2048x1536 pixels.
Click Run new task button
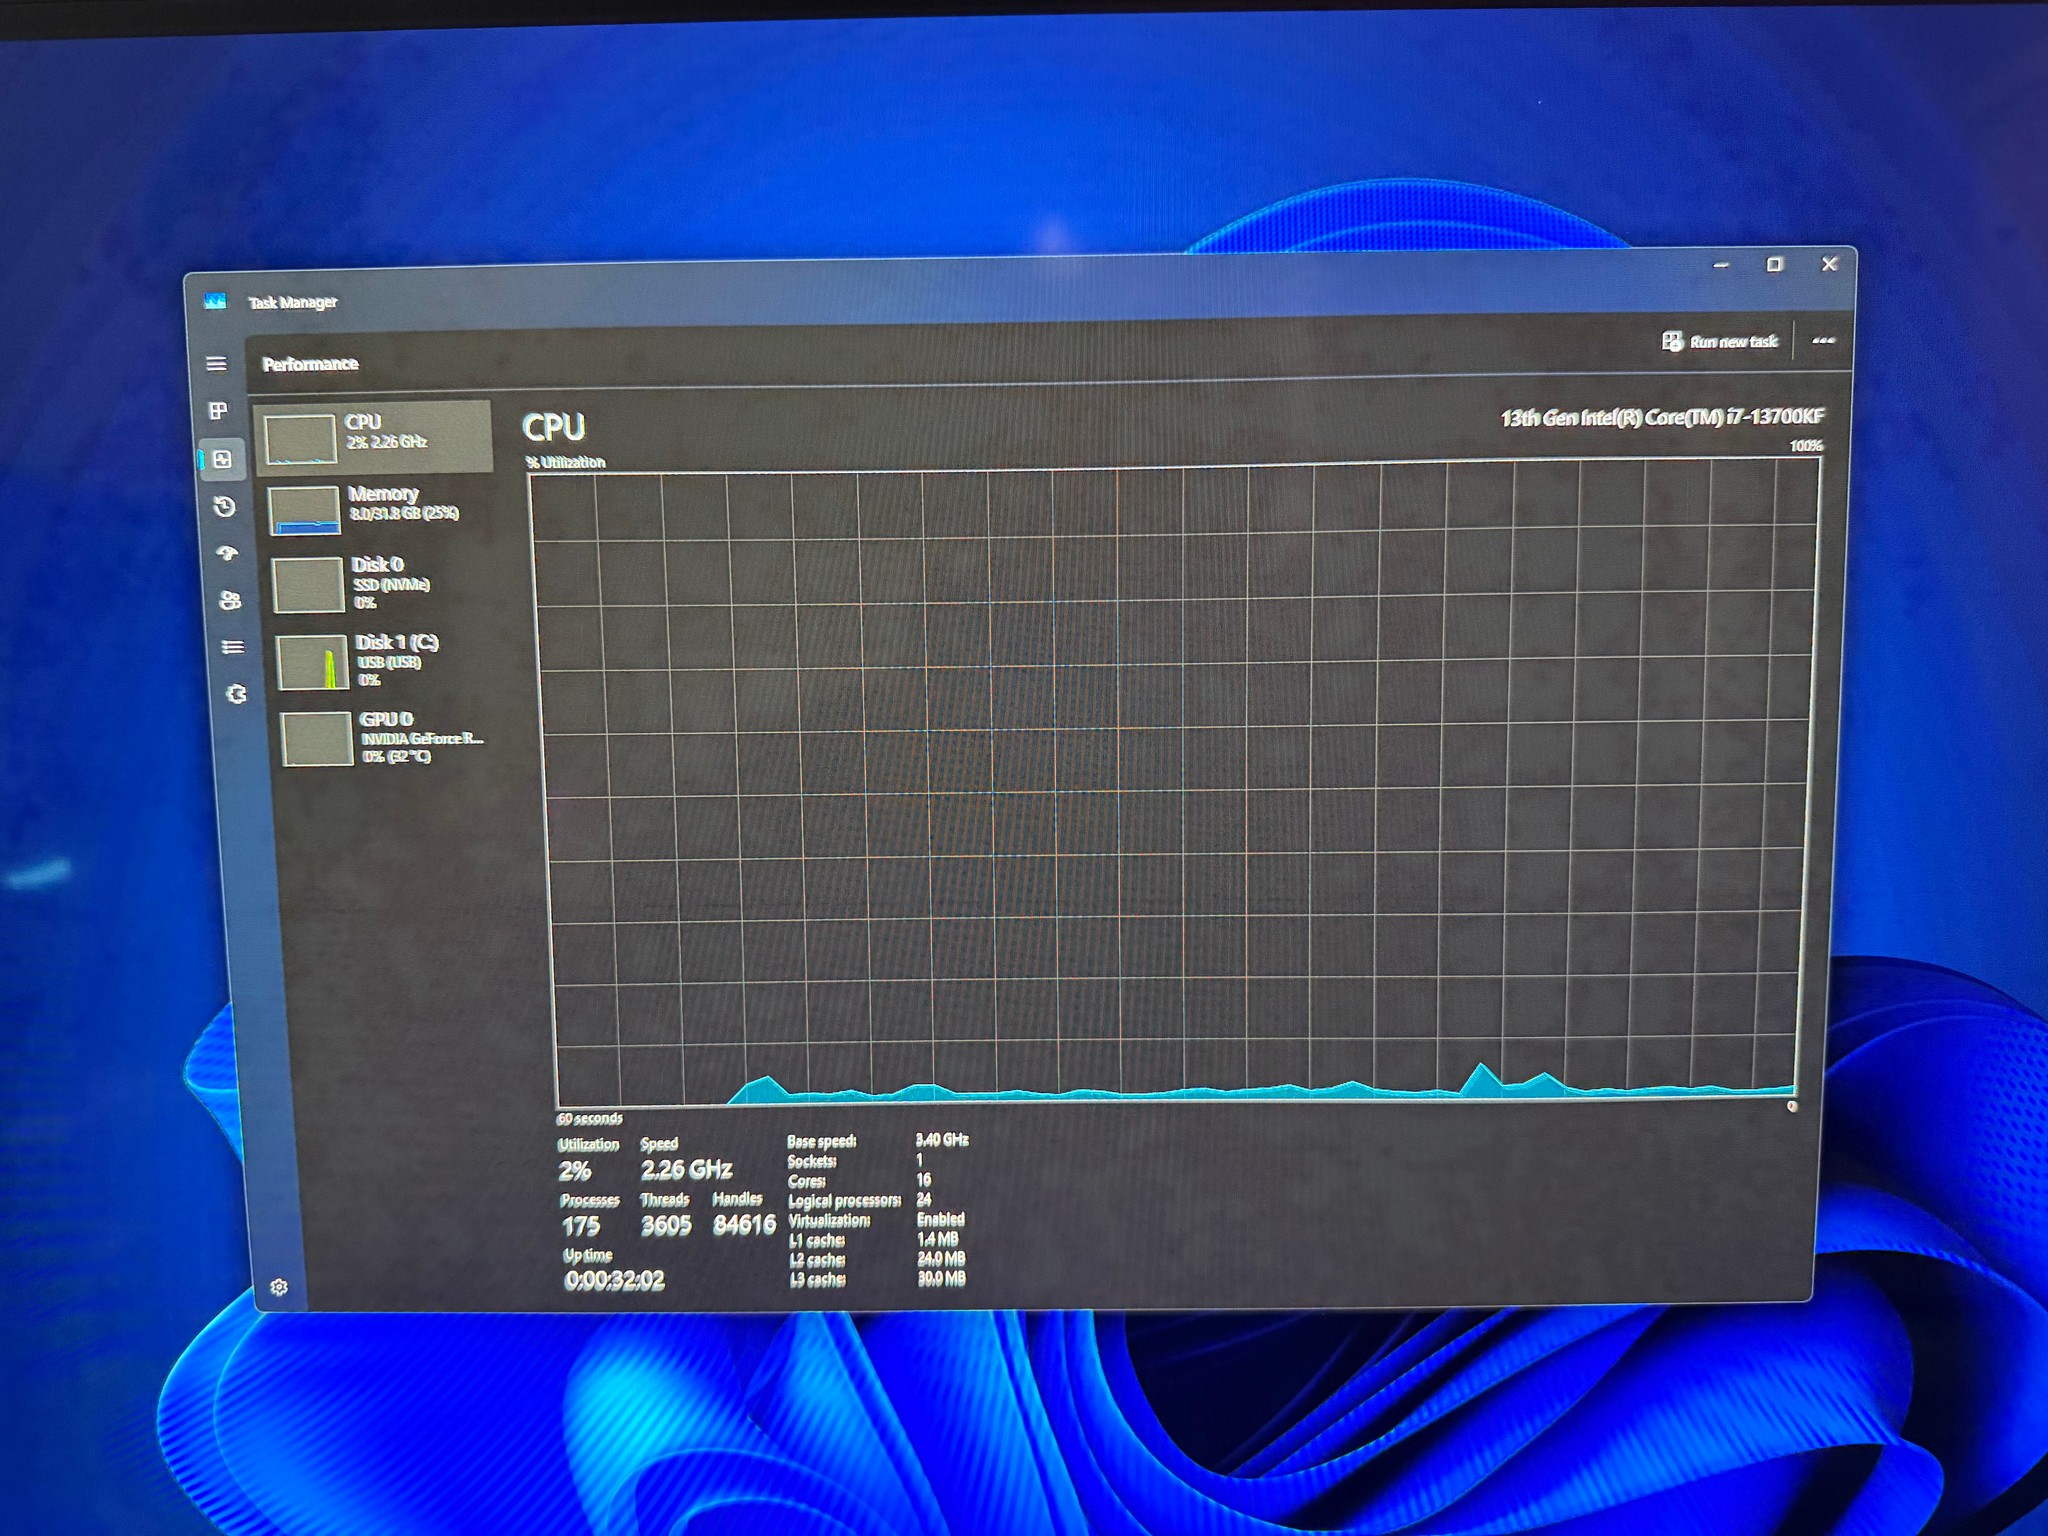click(x=1720, y=342)
